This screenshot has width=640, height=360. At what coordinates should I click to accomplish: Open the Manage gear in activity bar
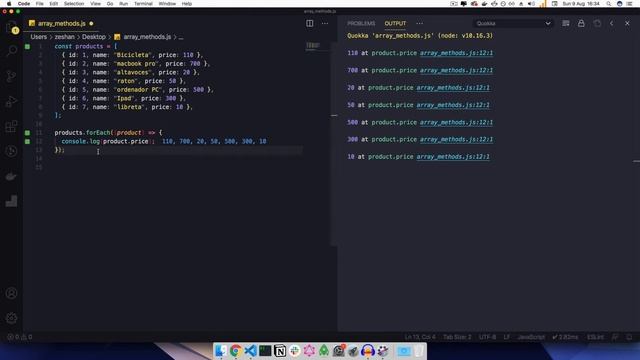click(11, 318)
